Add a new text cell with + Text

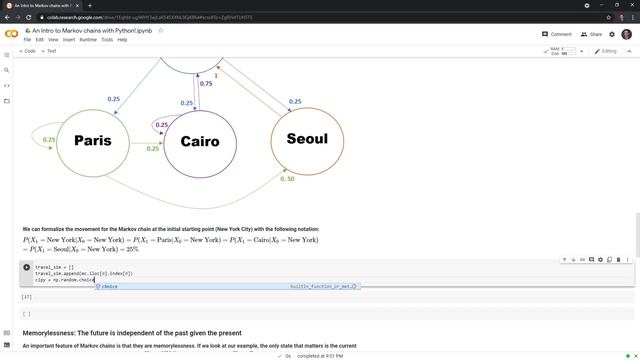click(x=49, y=51)
